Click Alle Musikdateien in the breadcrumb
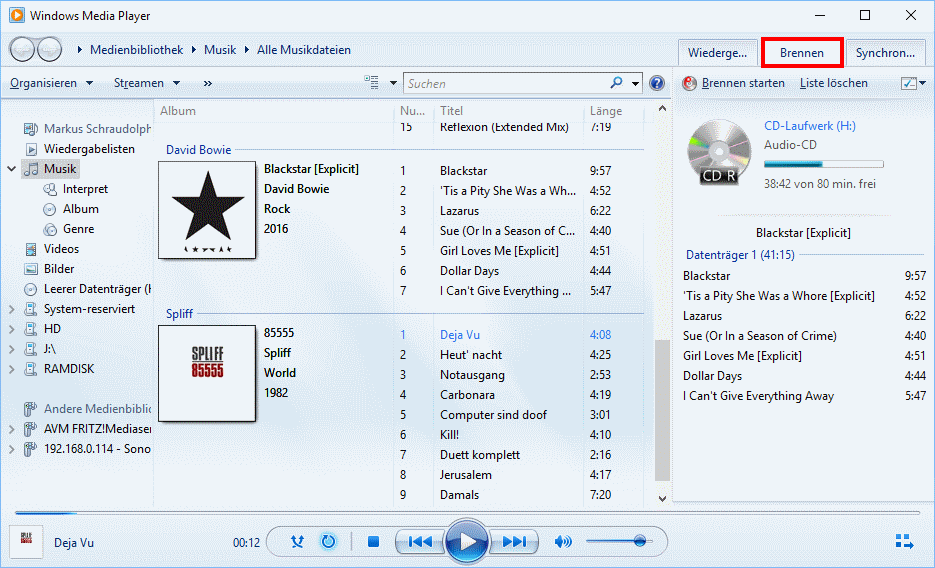This screenshot has height=568, width=935. pos(304,50)
